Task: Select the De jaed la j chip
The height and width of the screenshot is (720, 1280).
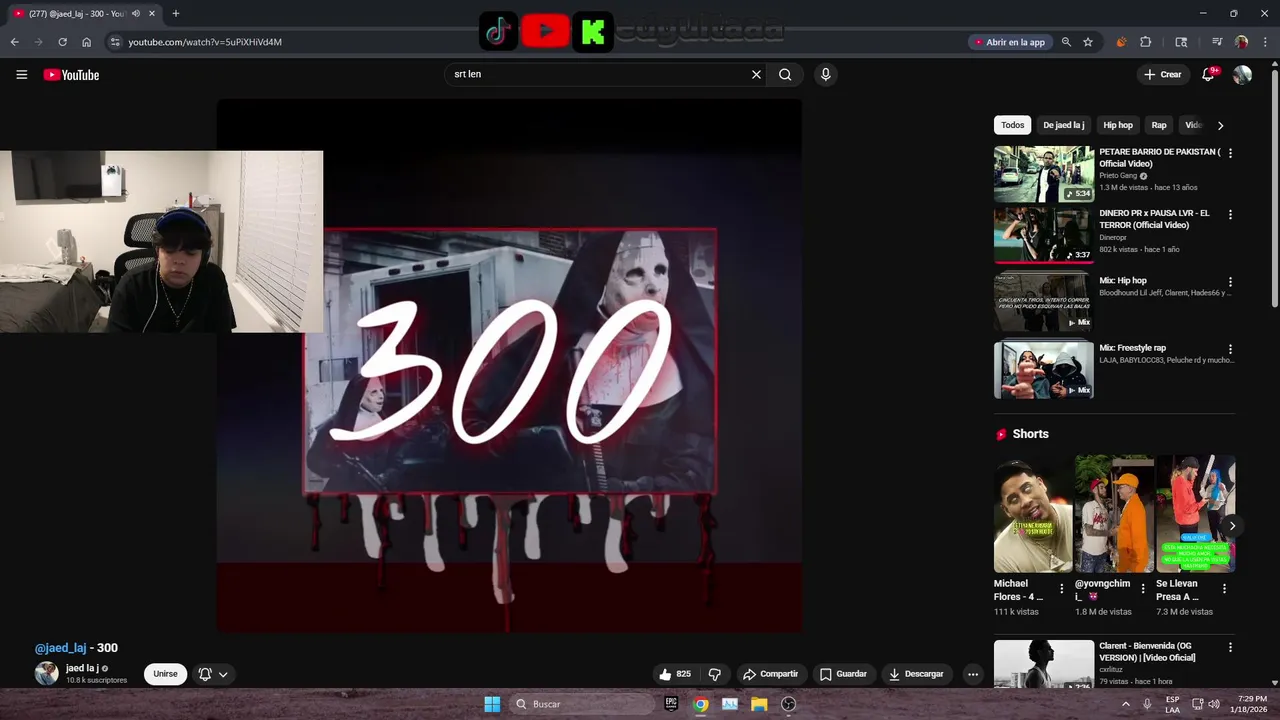Action: tap(1063, 125)
